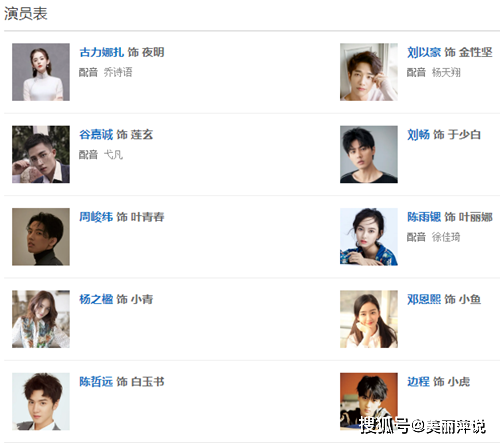Click the 谷嘉诚 name link

click(x=96, y=134)
